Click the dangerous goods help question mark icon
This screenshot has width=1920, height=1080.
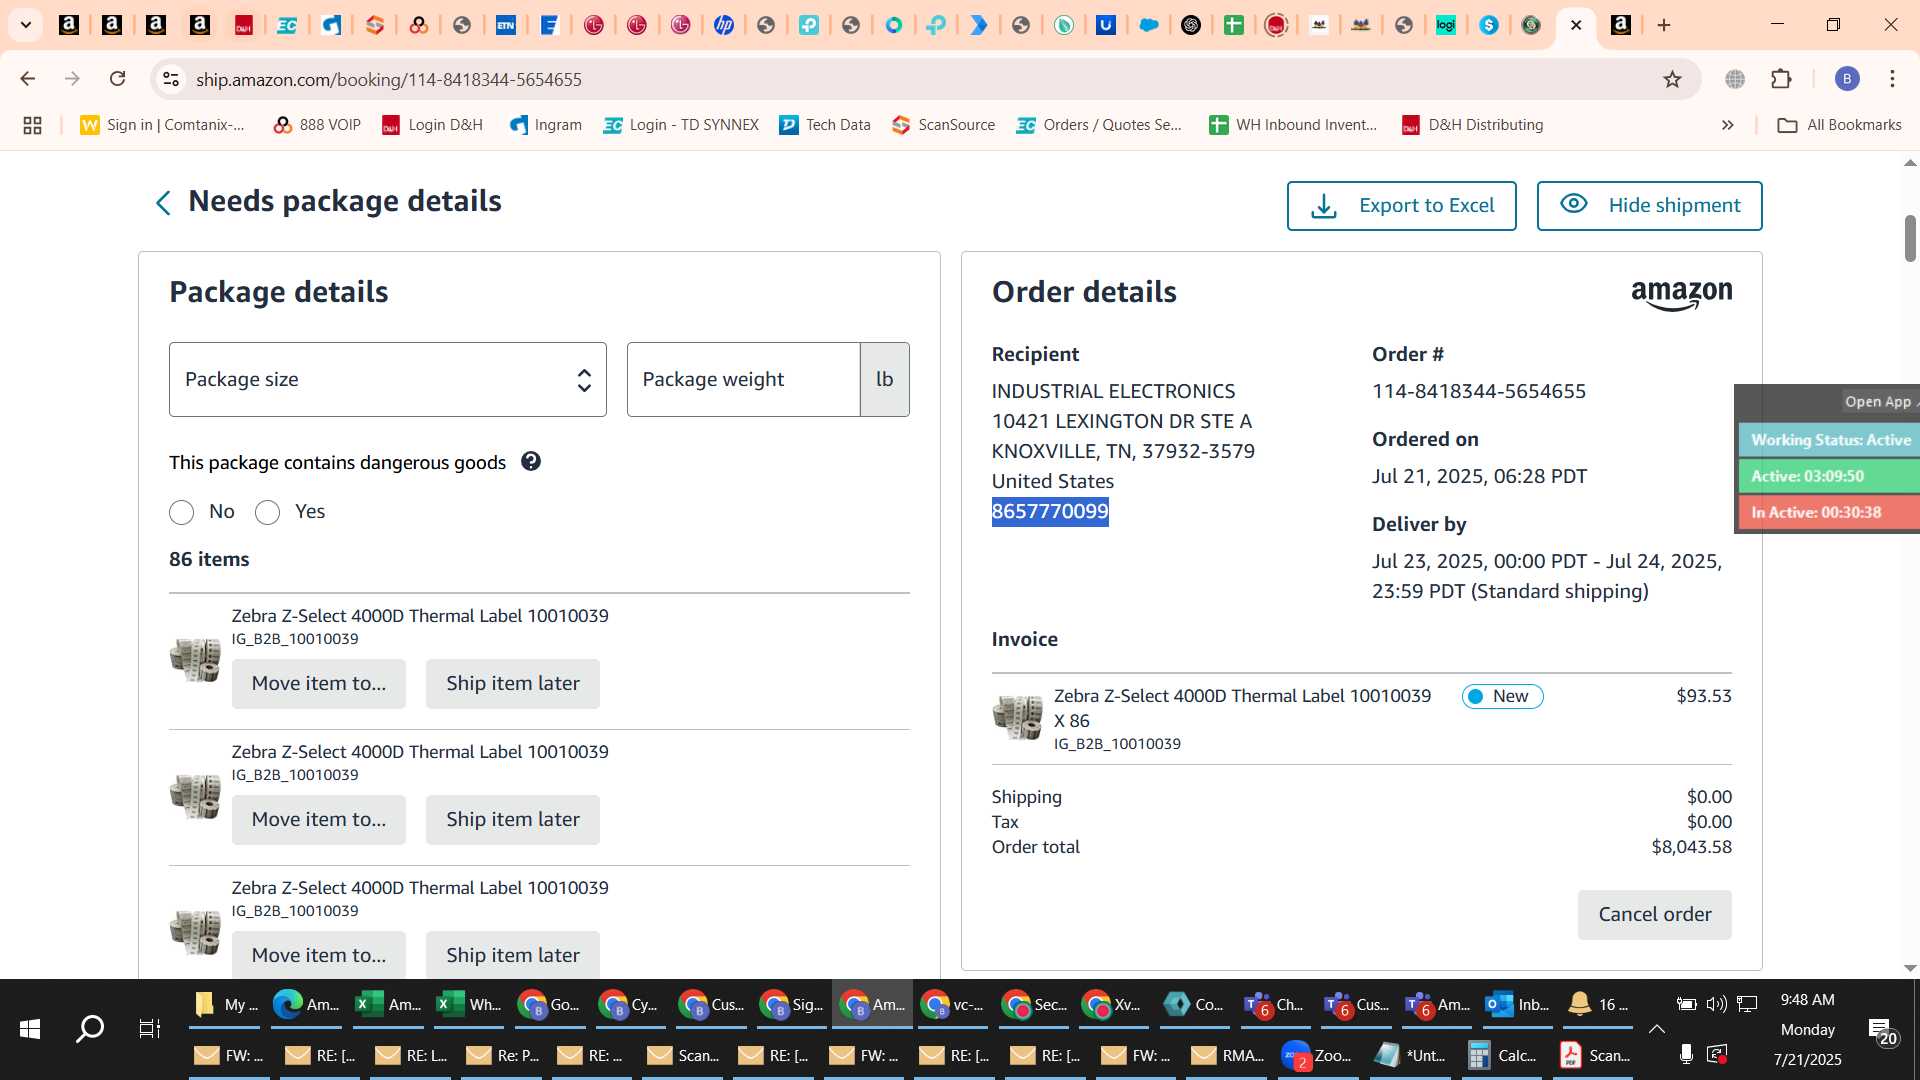pyautogui.click(x=531, y=462)
